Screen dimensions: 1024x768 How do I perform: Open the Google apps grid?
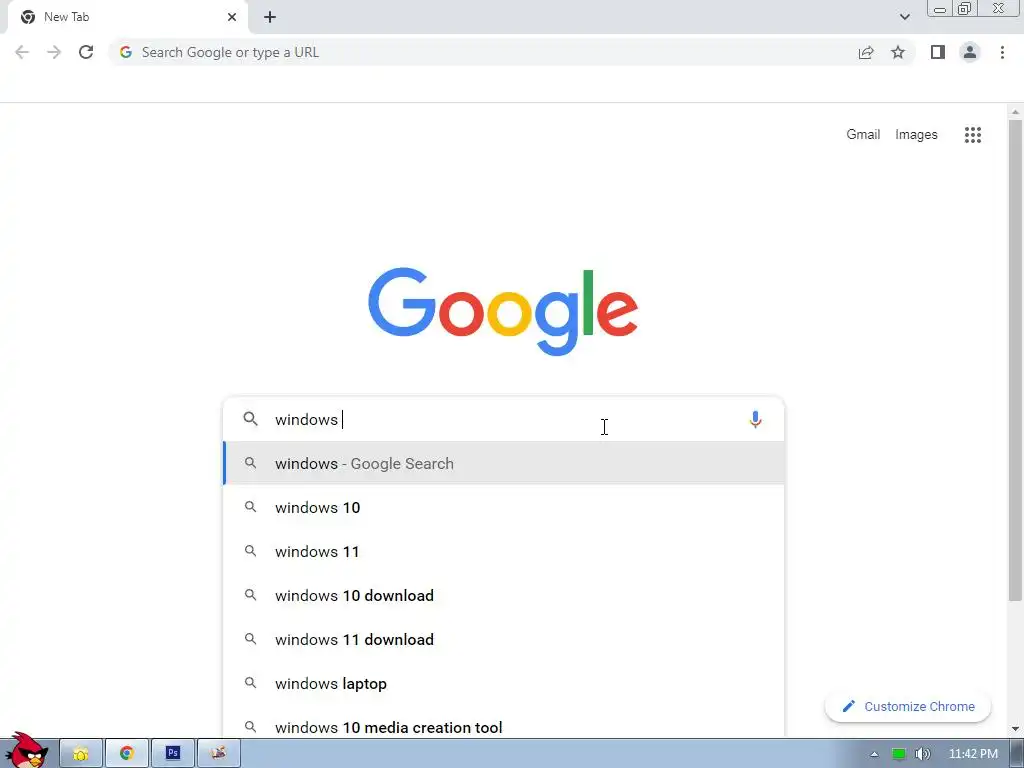click(x=973, y=135)
